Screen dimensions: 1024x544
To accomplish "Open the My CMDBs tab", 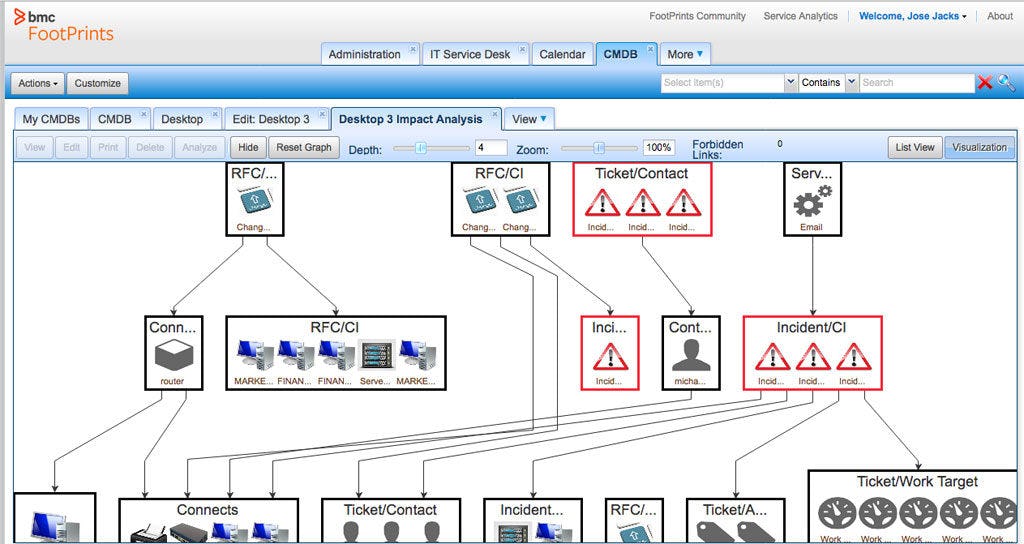I will click(51, 119).
